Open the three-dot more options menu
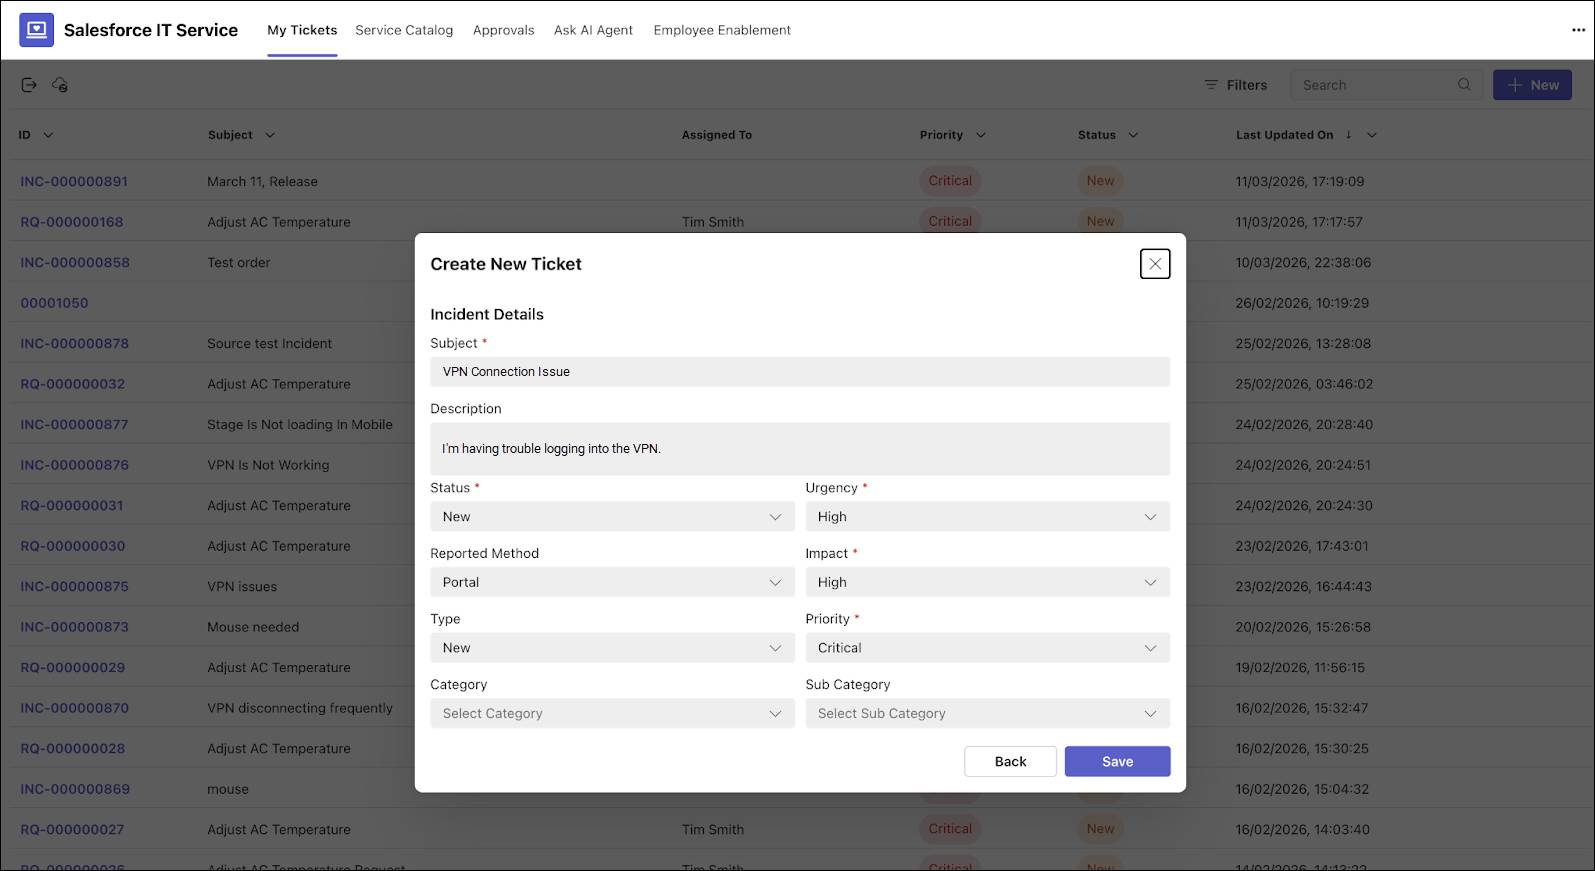This screenshot has height=871, width=1595. pyautogui.click(x=1578, y=30)
